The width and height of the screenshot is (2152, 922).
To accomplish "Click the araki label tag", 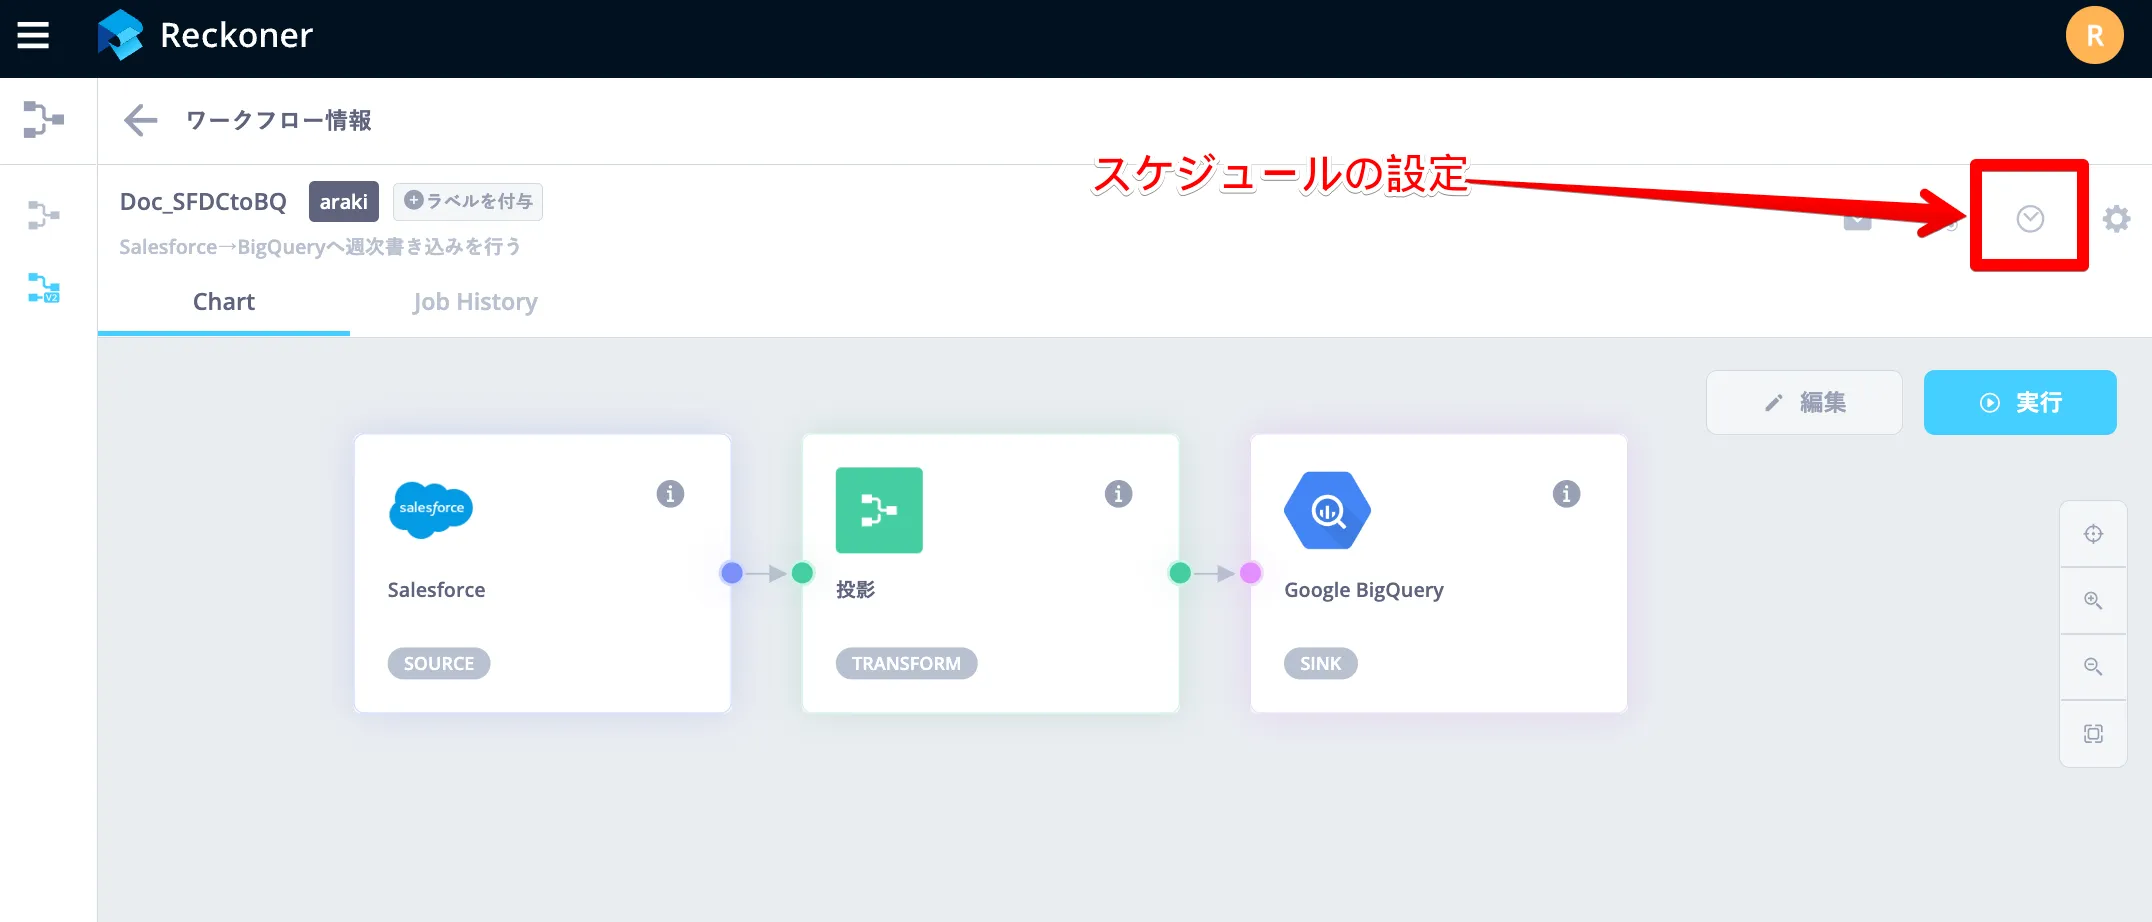I will point(343,202).
